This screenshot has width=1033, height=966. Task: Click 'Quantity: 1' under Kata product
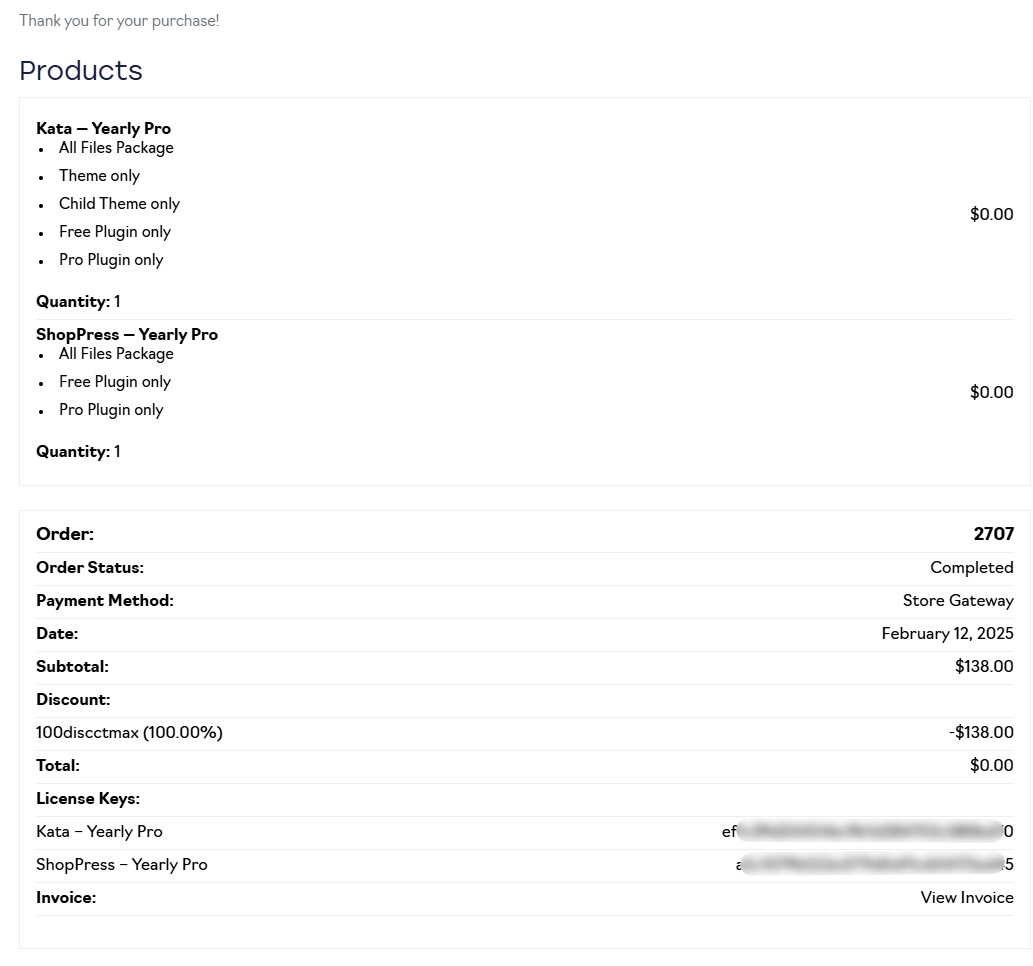pos(78,302)
